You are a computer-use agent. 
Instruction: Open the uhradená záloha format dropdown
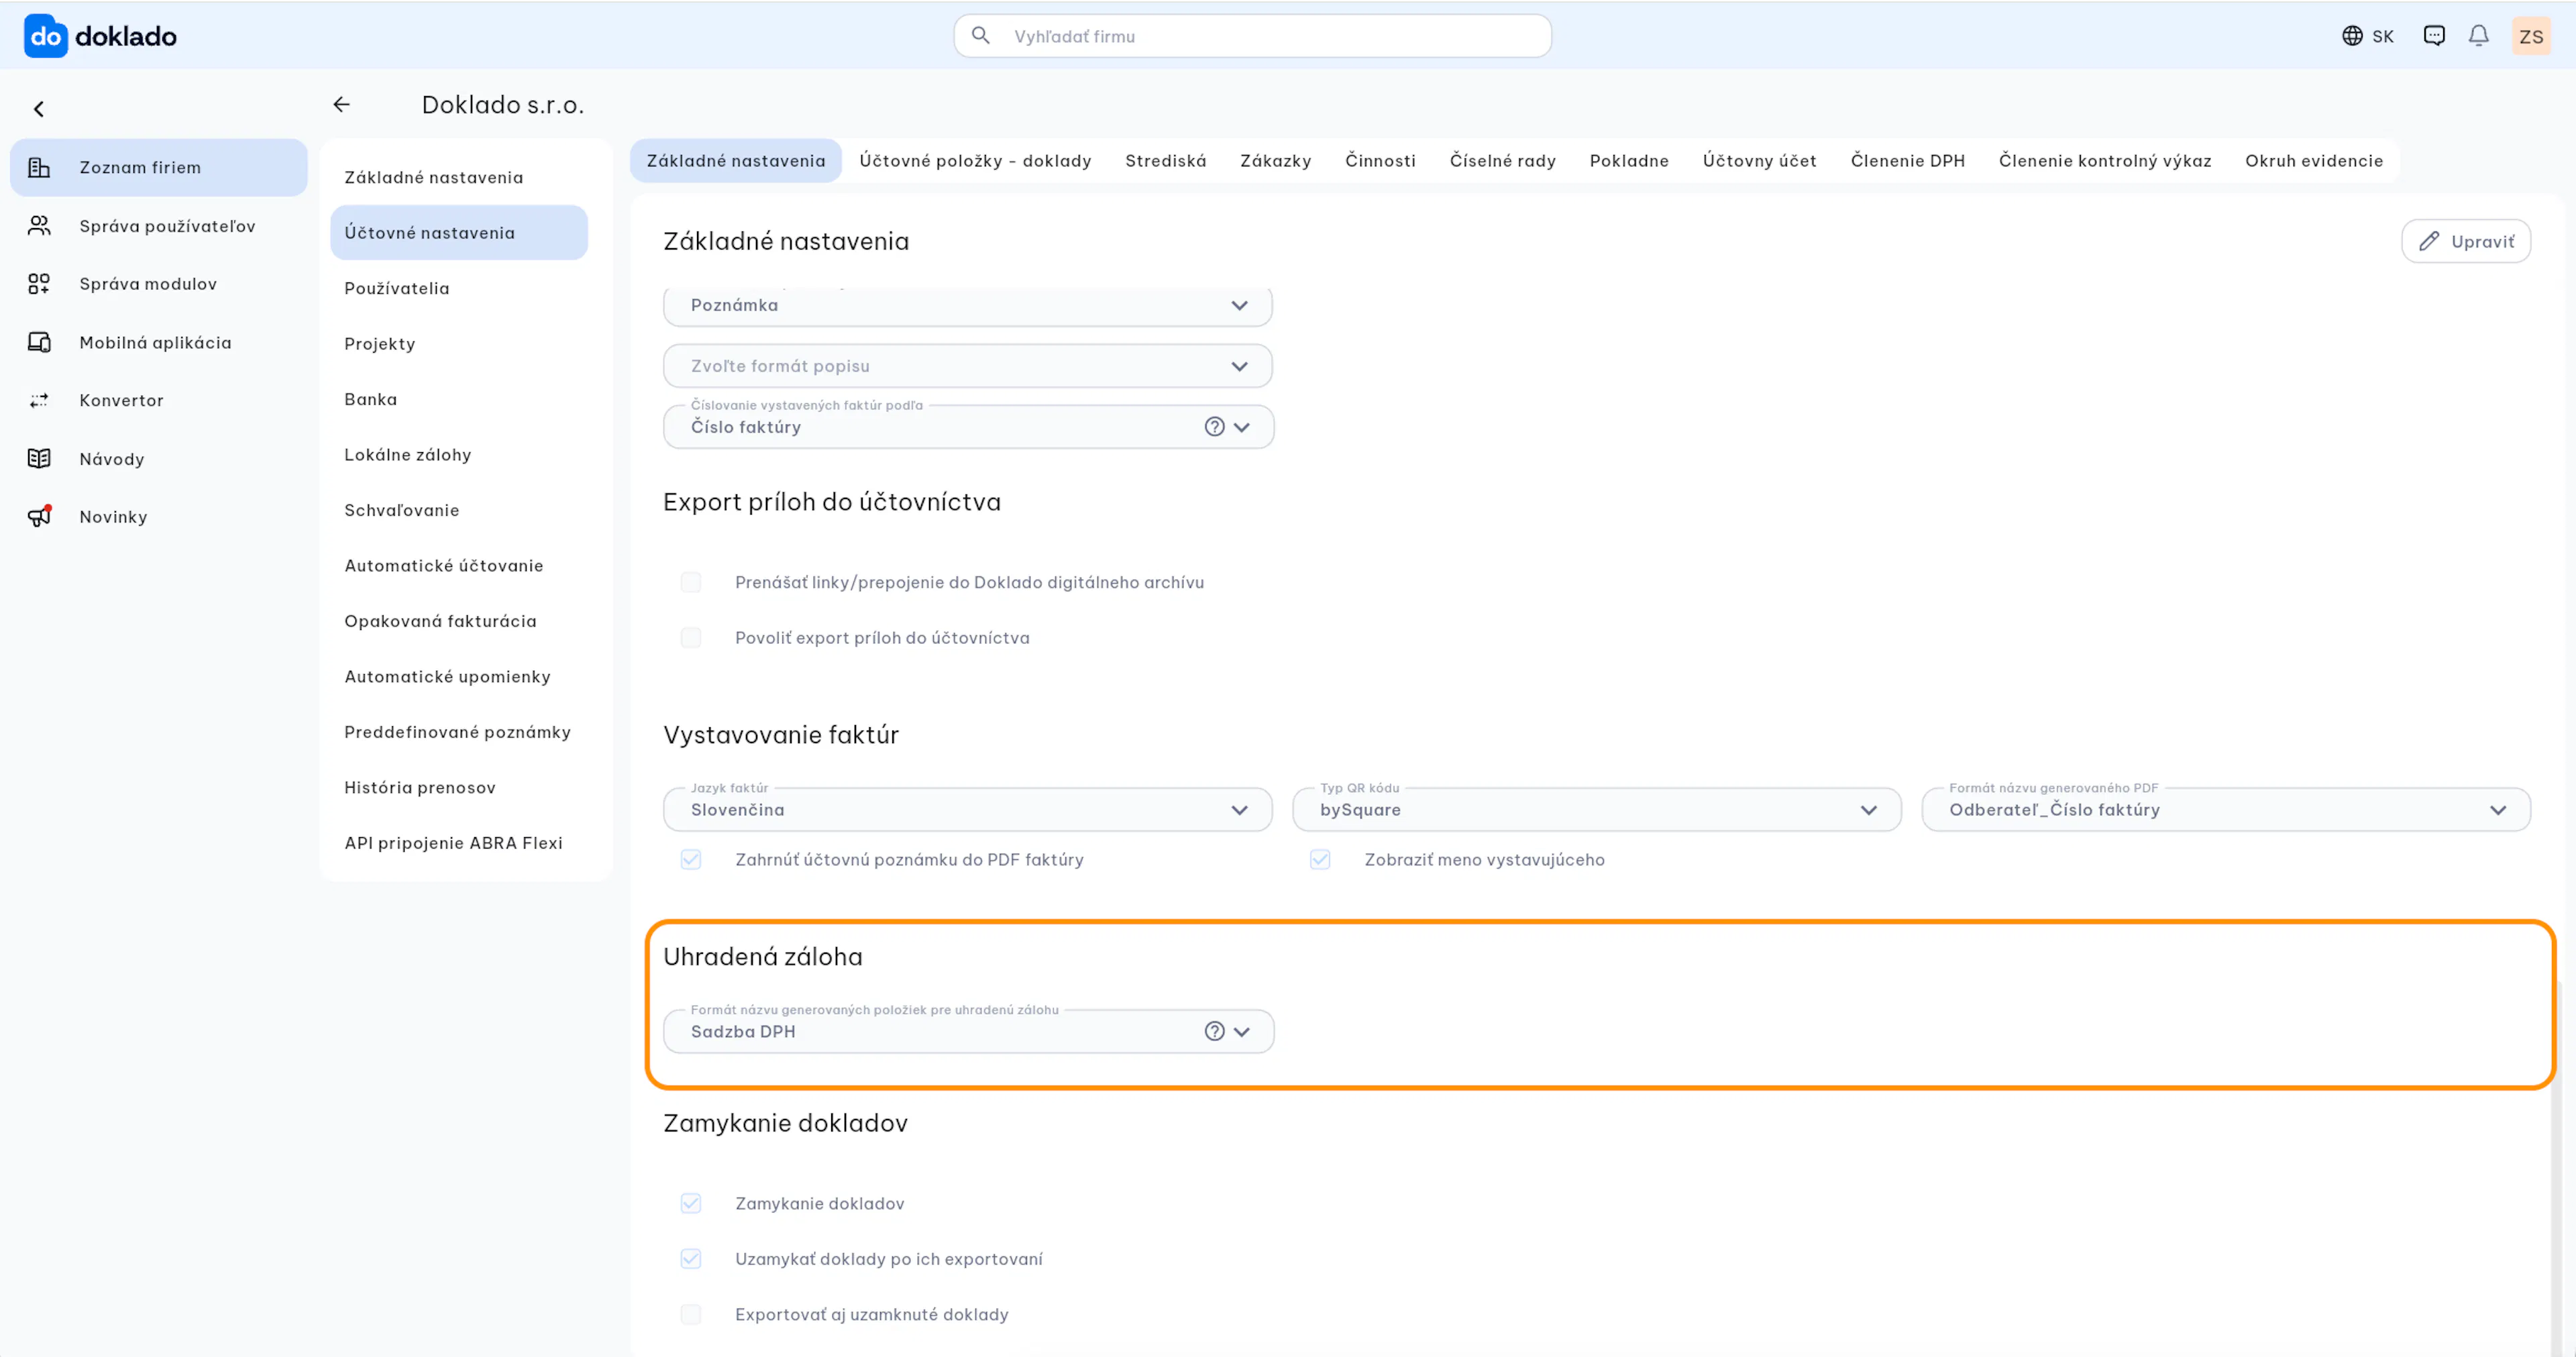click(967, 1031)
